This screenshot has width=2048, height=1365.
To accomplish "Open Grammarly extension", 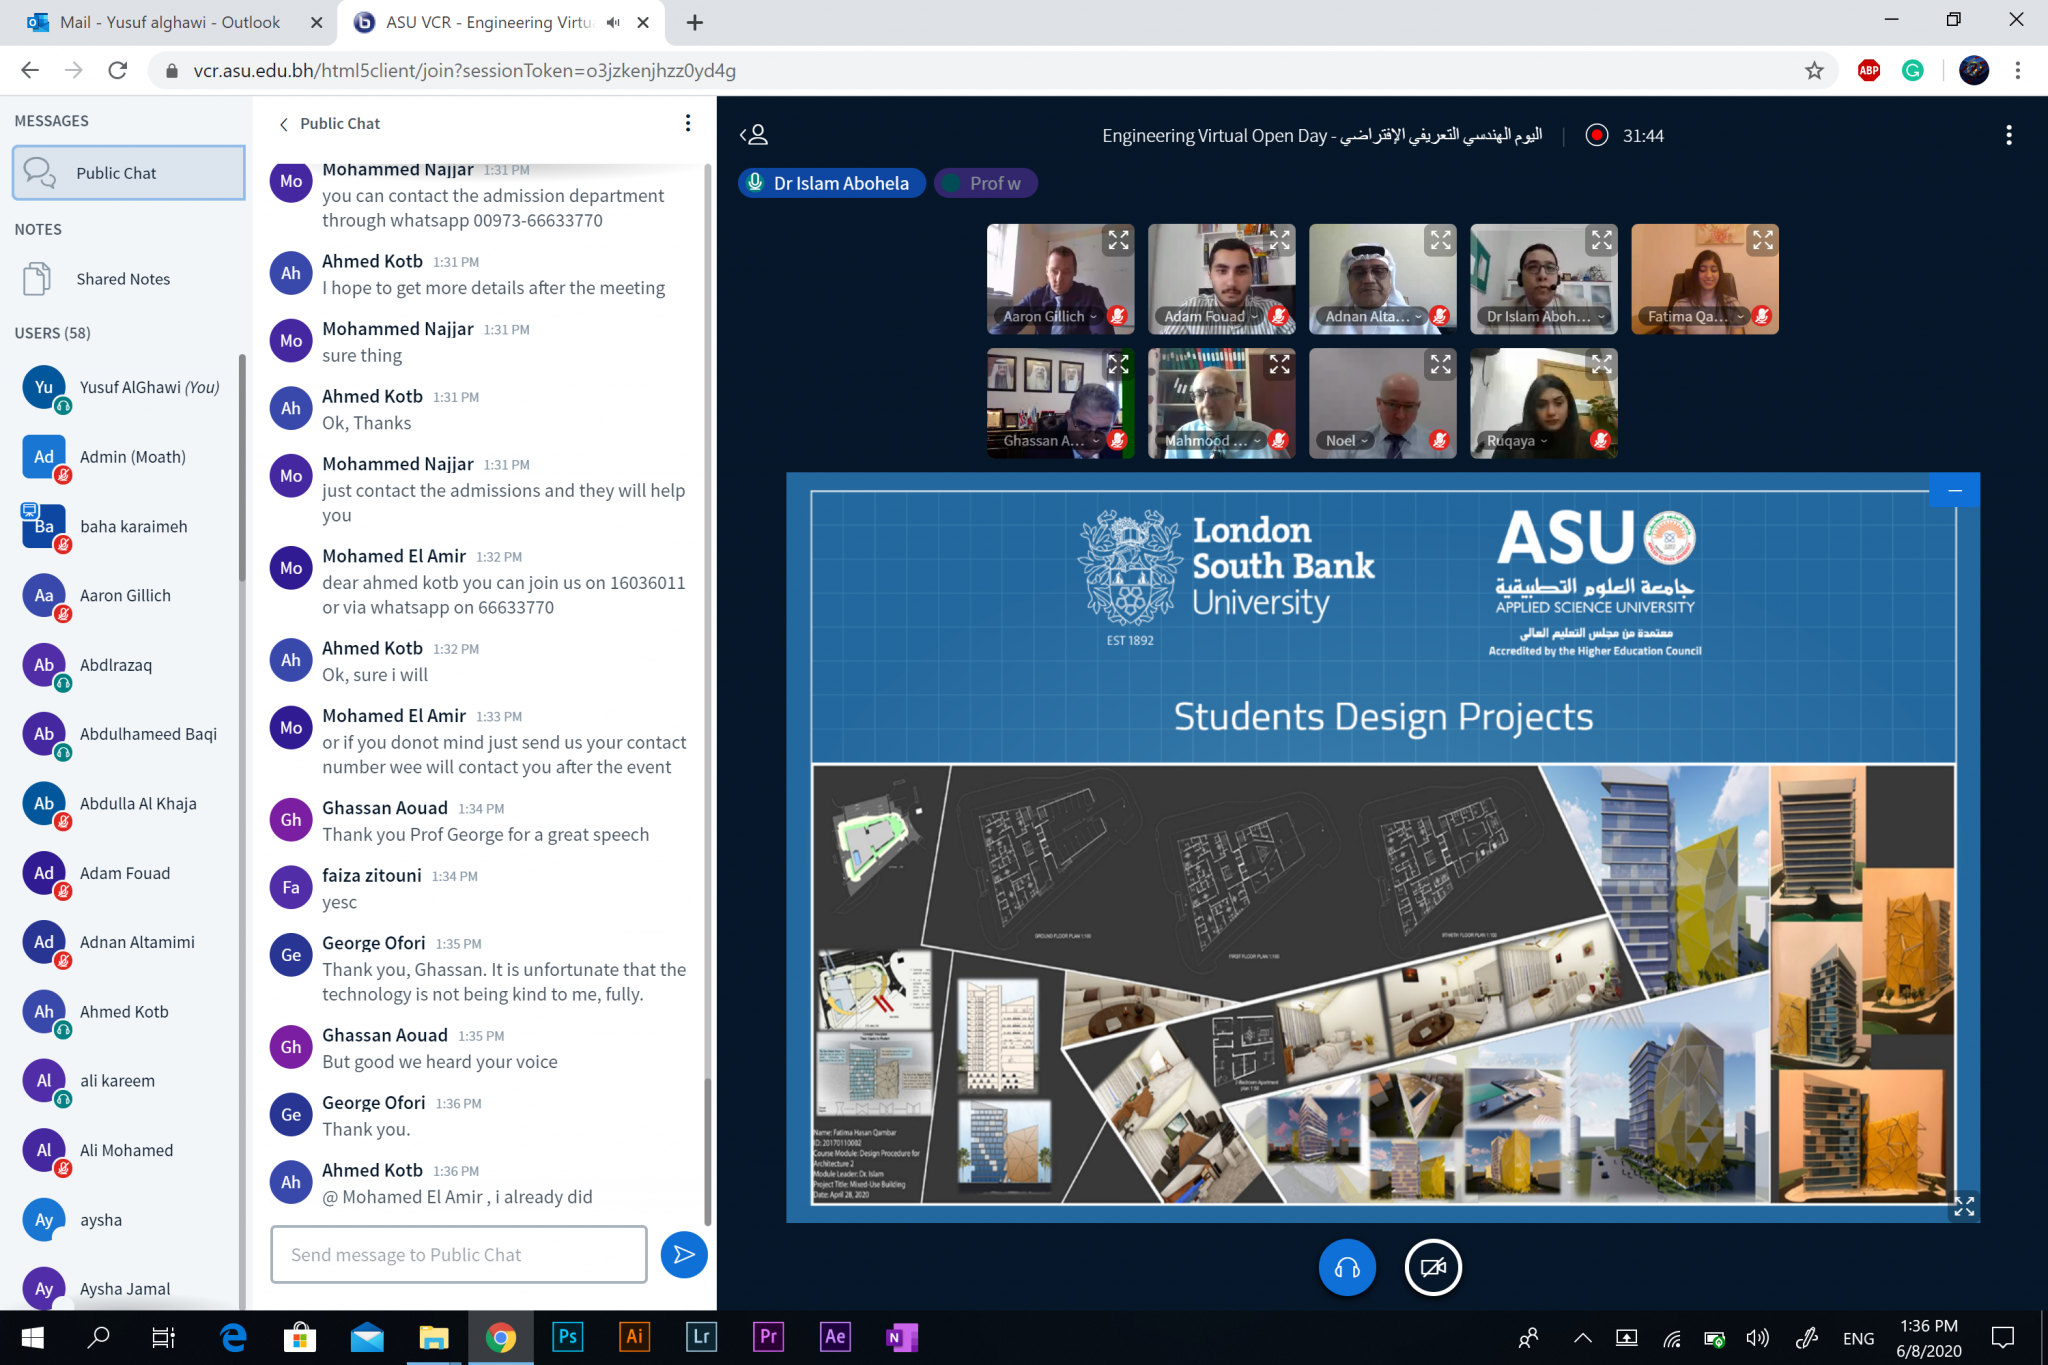I will [x=1912, y=70].
